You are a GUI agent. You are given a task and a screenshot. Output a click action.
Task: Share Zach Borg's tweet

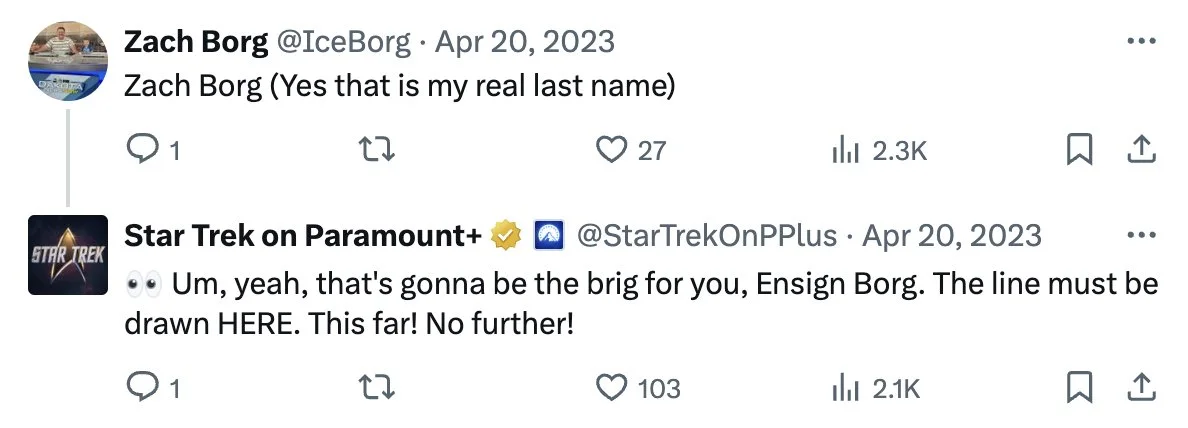pos(1140,150)
